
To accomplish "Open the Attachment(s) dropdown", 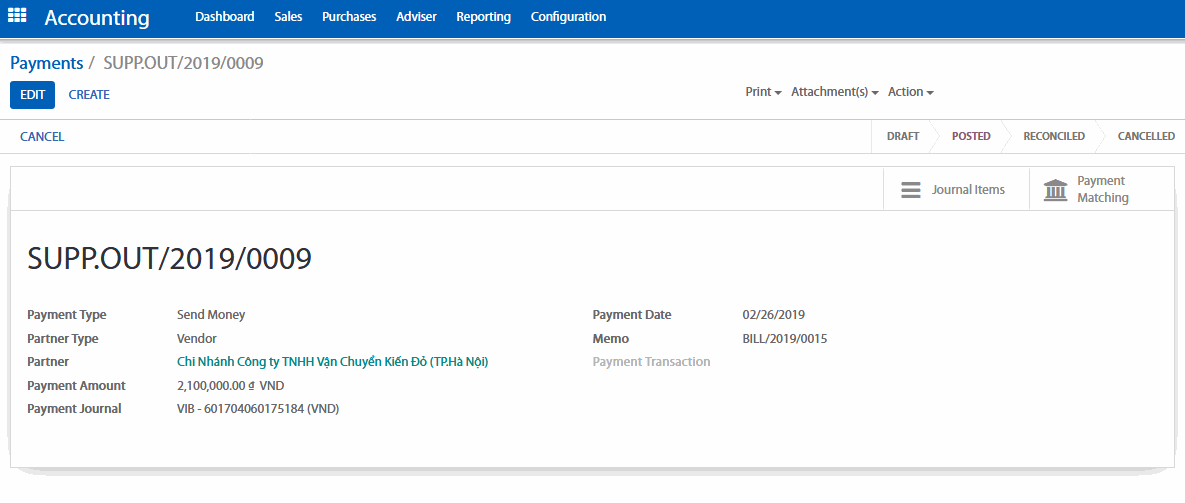I will pyautogui.click(x=834, y=92).
